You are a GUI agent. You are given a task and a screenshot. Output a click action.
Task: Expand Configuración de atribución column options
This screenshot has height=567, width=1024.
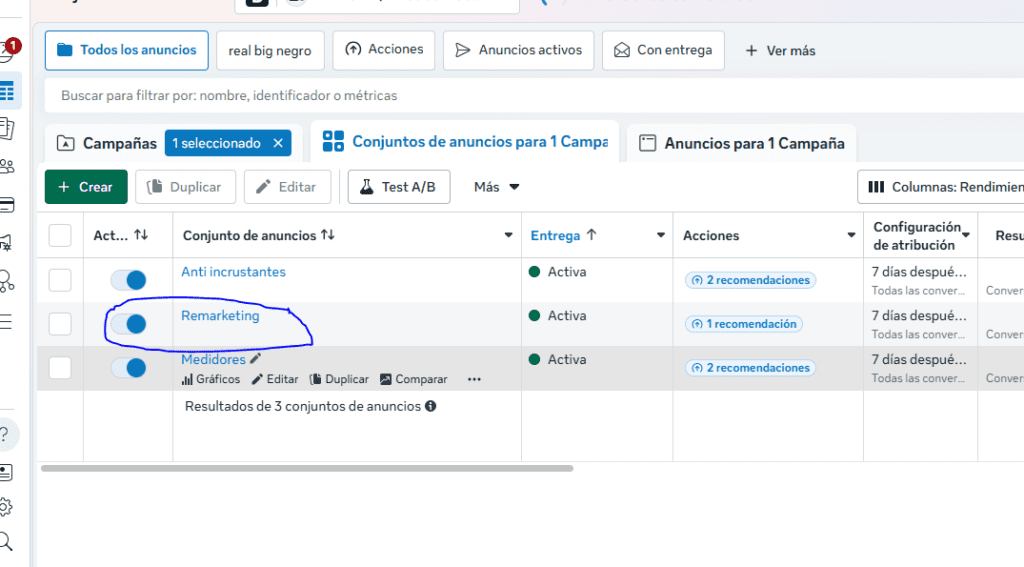pyautogui.click(x=965, y=235)
